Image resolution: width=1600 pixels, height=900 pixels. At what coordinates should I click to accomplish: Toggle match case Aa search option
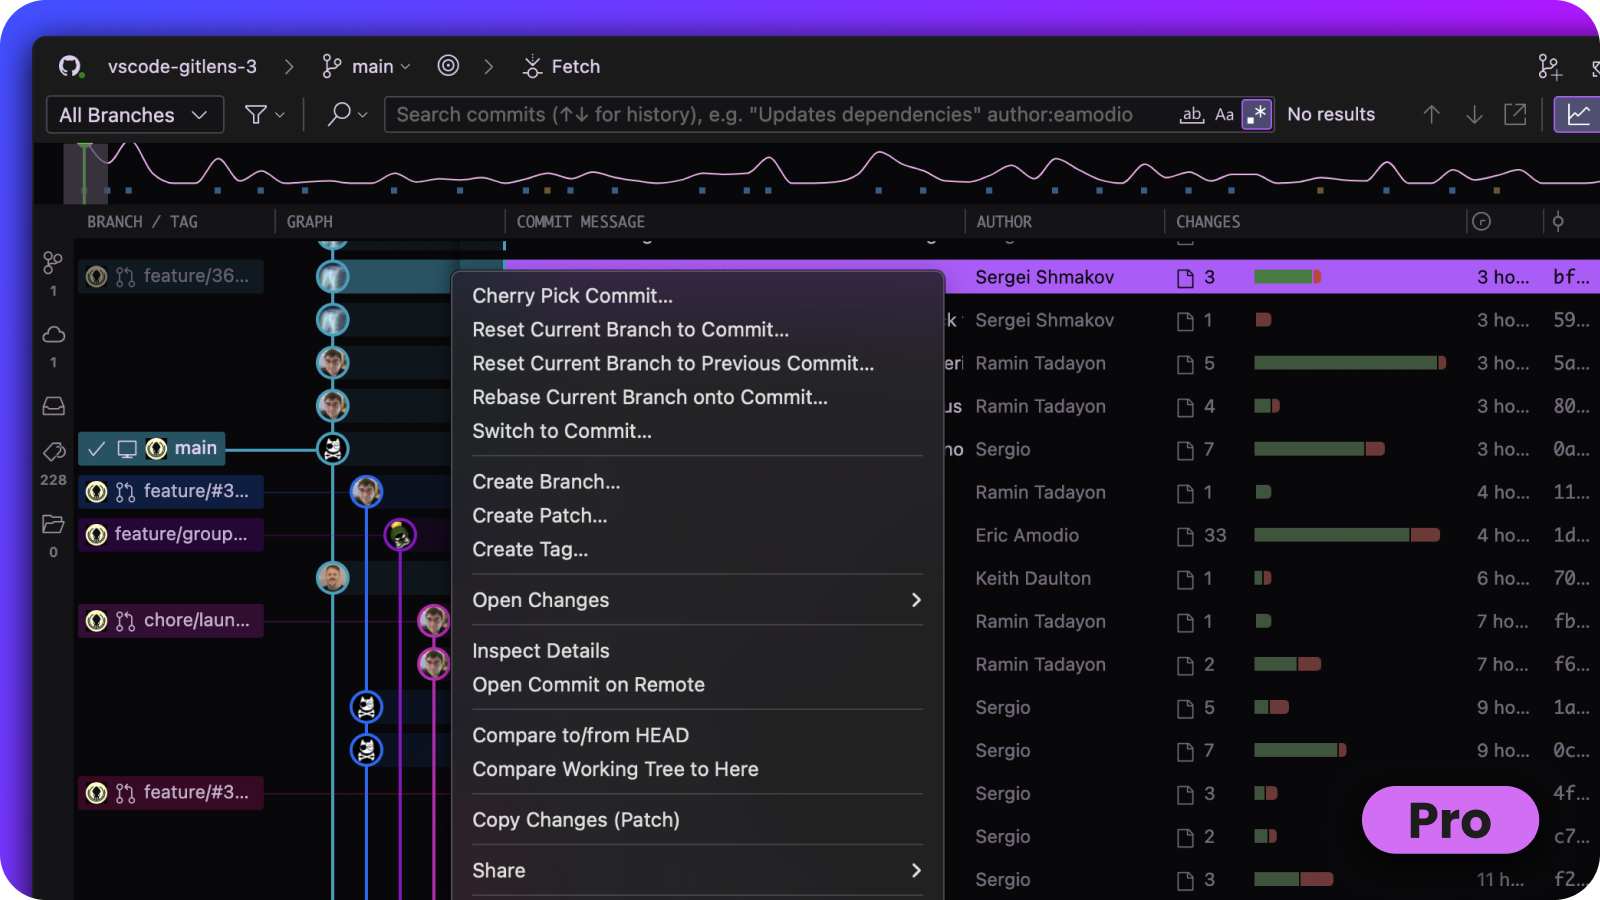click(1224, 115)
